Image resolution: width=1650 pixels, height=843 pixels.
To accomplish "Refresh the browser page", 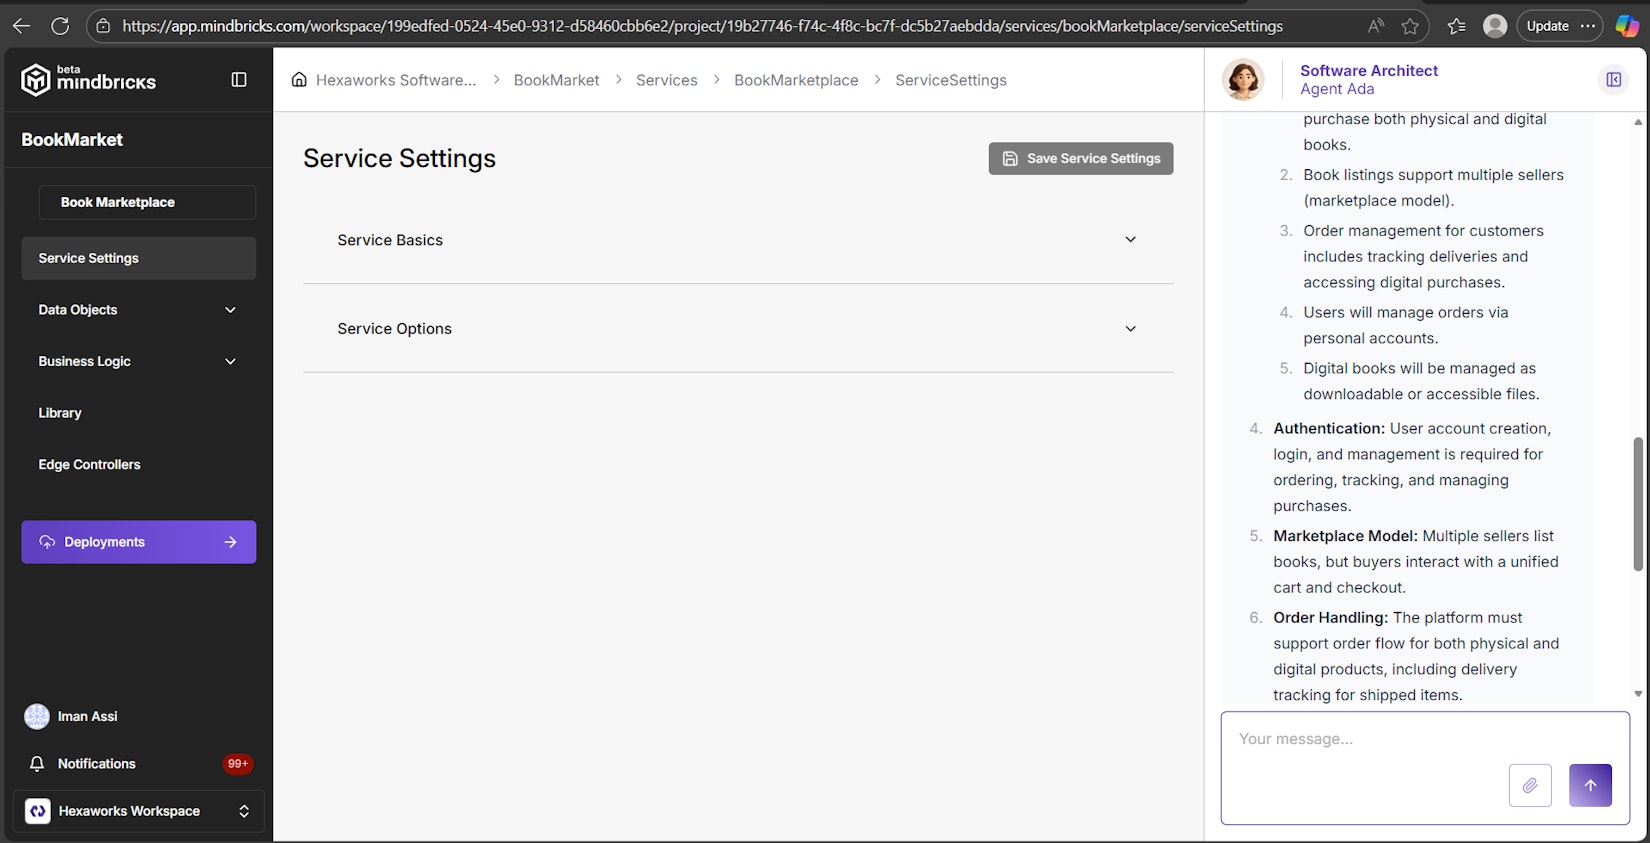I will 60,26.
